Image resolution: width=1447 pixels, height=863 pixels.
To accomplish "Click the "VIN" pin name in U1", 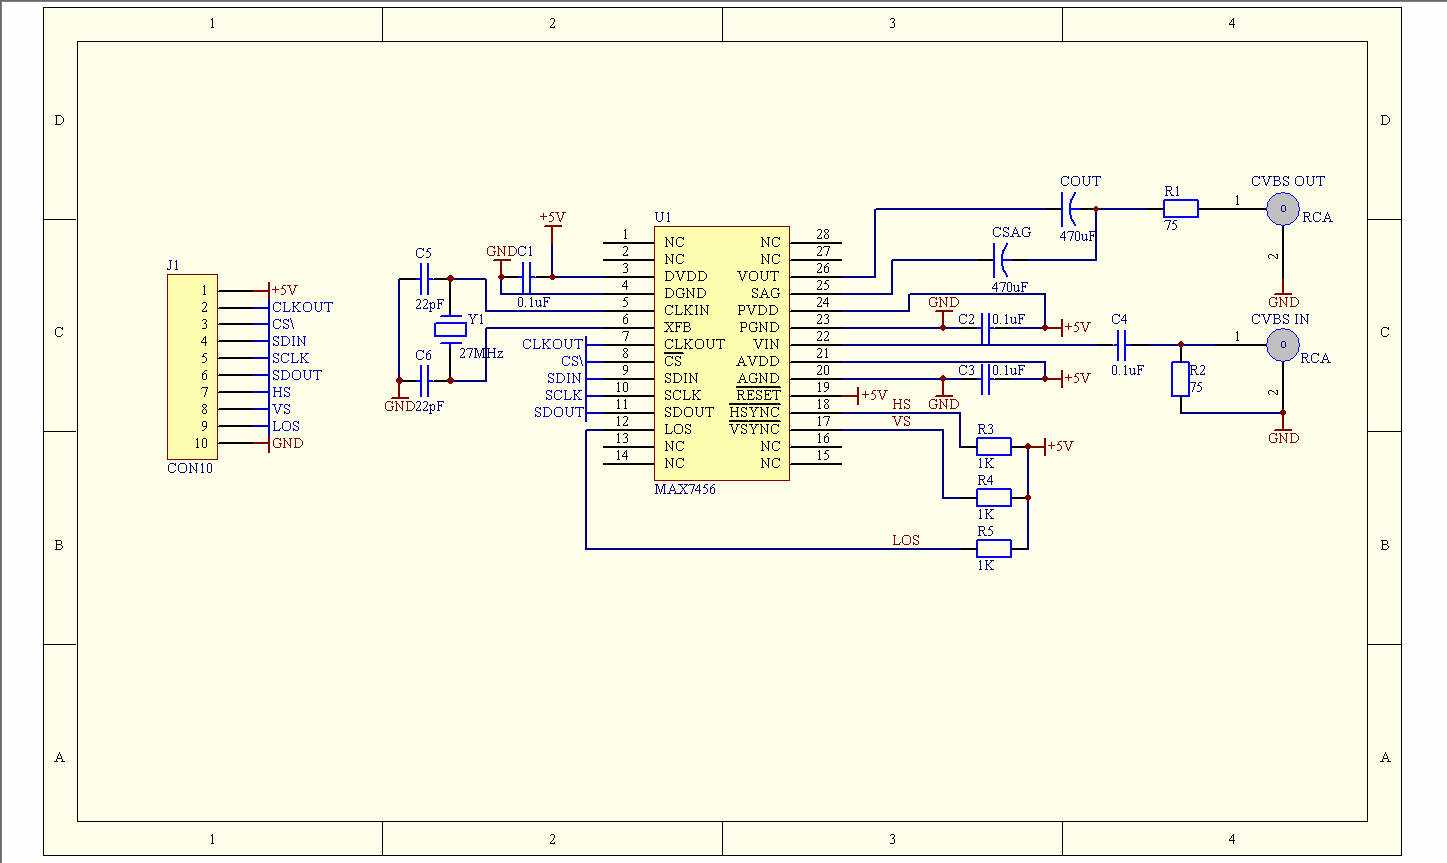I will click(766, 344).
